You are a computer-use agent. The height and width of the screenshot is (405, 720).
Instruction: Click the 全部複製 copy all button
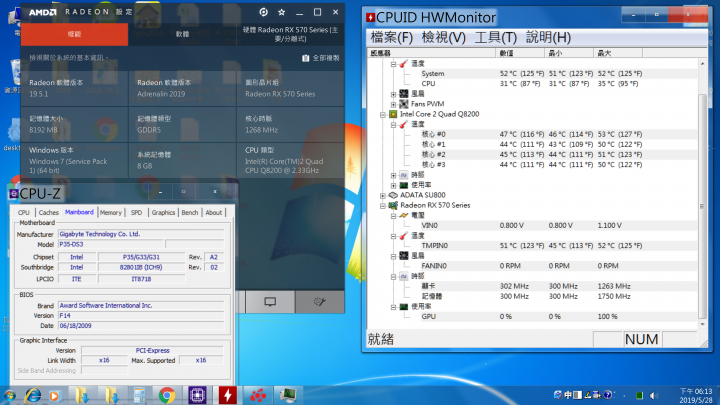point(321,58)
